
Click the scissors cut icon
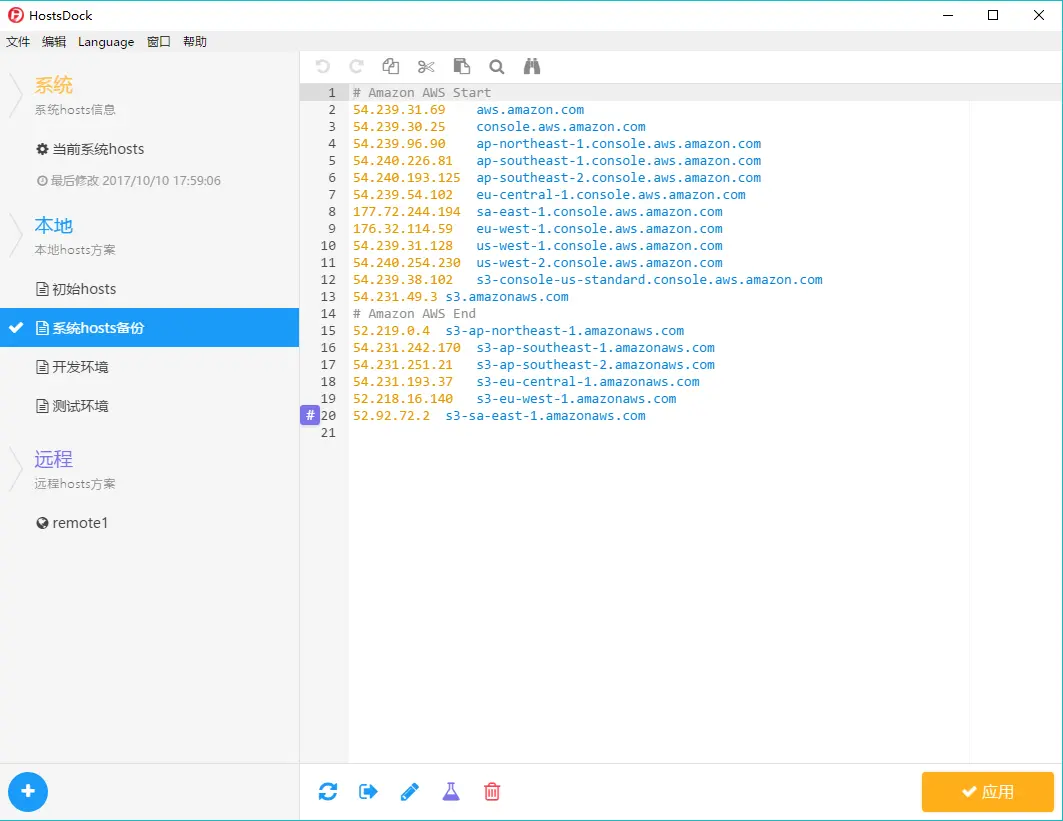coord(426,66)
